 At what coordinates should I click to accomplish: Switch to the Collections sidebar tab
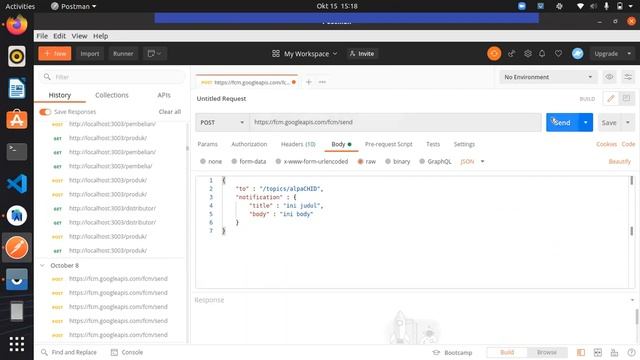coord(111,95)
